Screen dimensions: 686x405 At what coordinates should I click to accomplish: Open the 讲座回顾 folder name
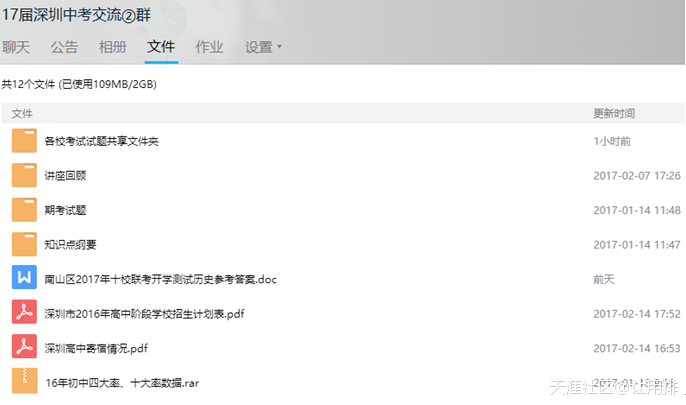click(x=65, y=176)
